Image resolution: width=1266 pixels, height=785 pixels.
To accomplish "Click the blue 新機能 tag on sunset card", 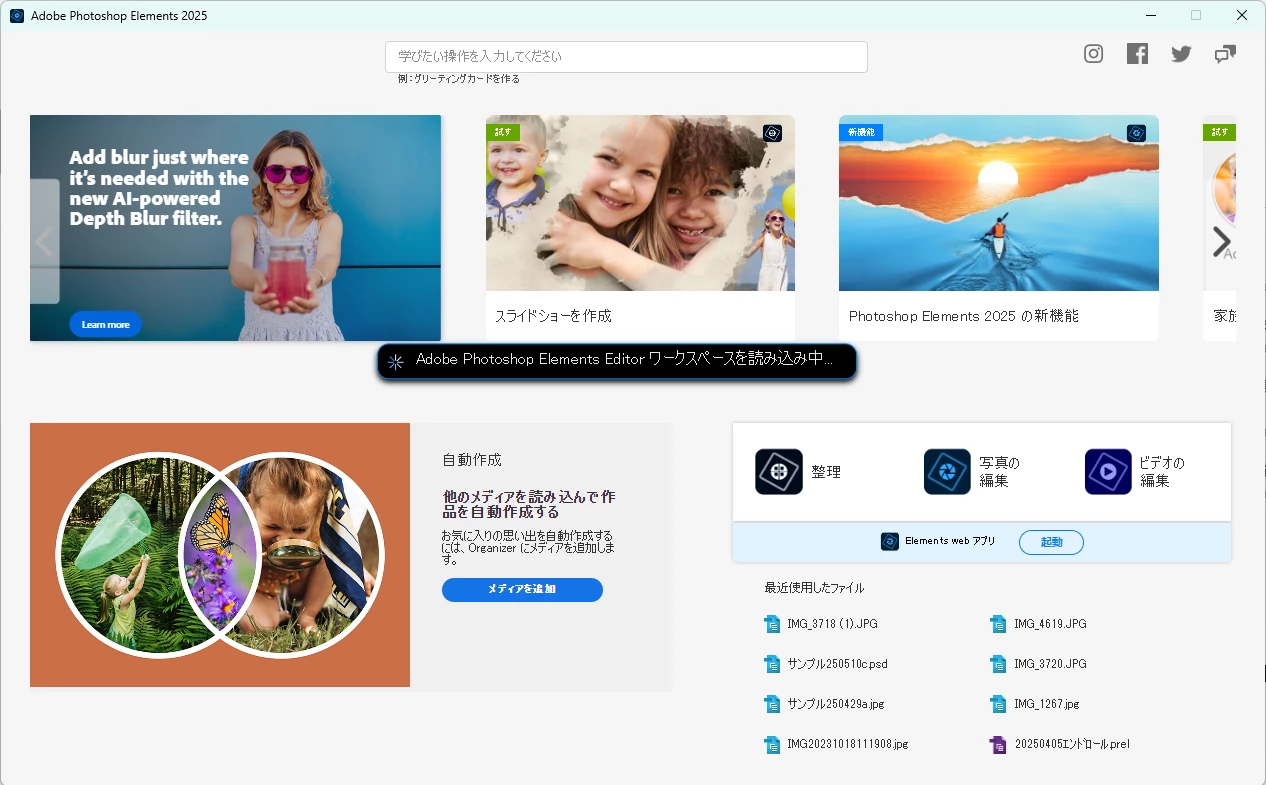I will [861, 132].
